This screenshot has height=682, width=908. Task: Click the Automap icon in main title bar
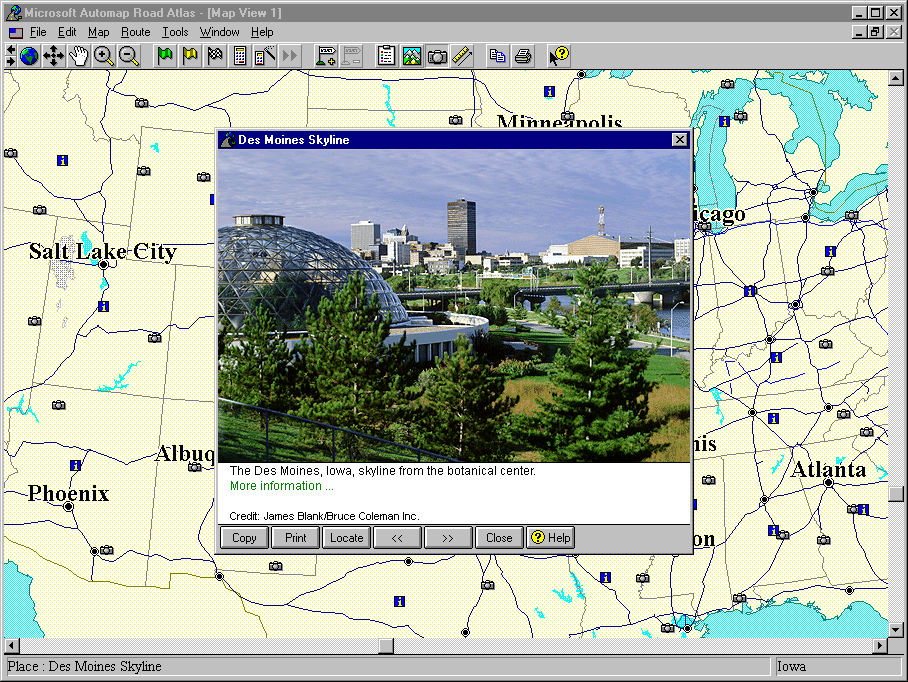click(x=13, y=13)
